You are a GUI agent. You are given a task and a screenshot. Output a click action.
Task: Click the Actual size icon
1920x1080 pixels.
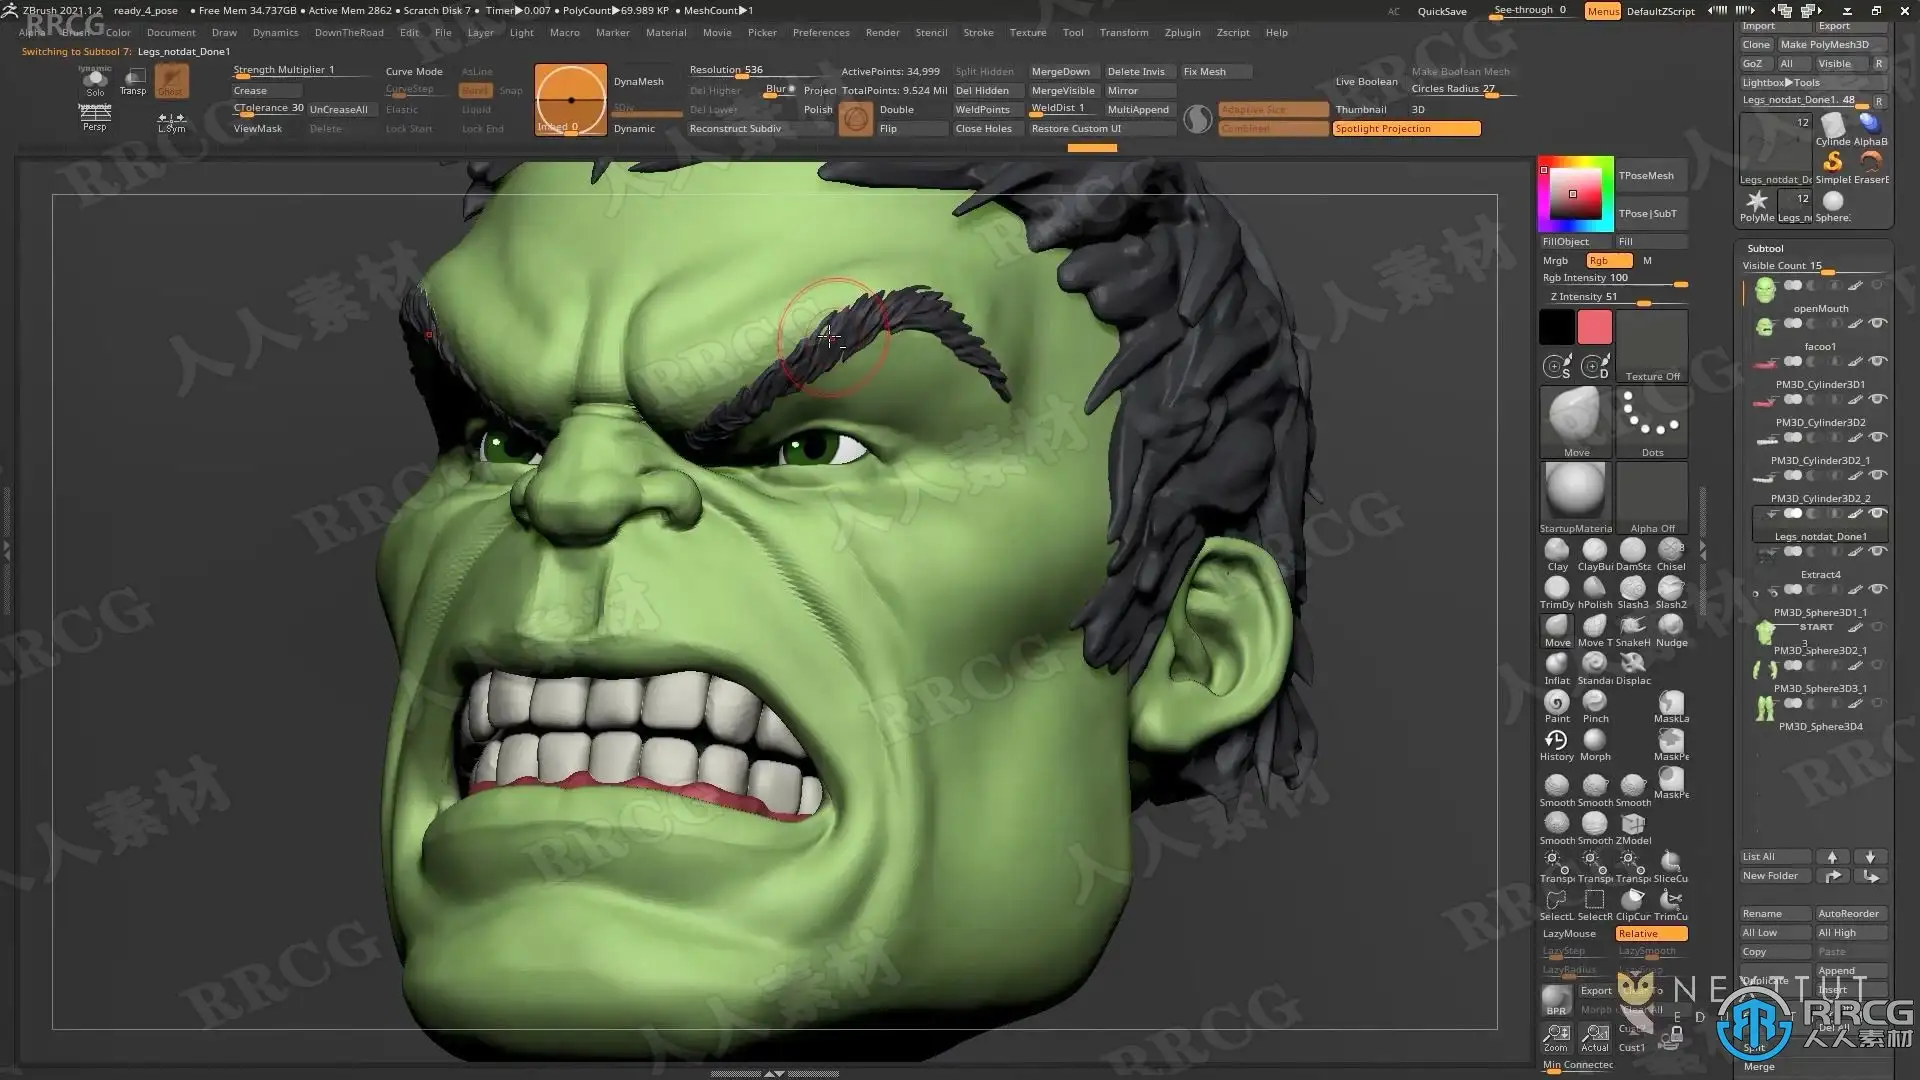(x=1595, y=1037)
